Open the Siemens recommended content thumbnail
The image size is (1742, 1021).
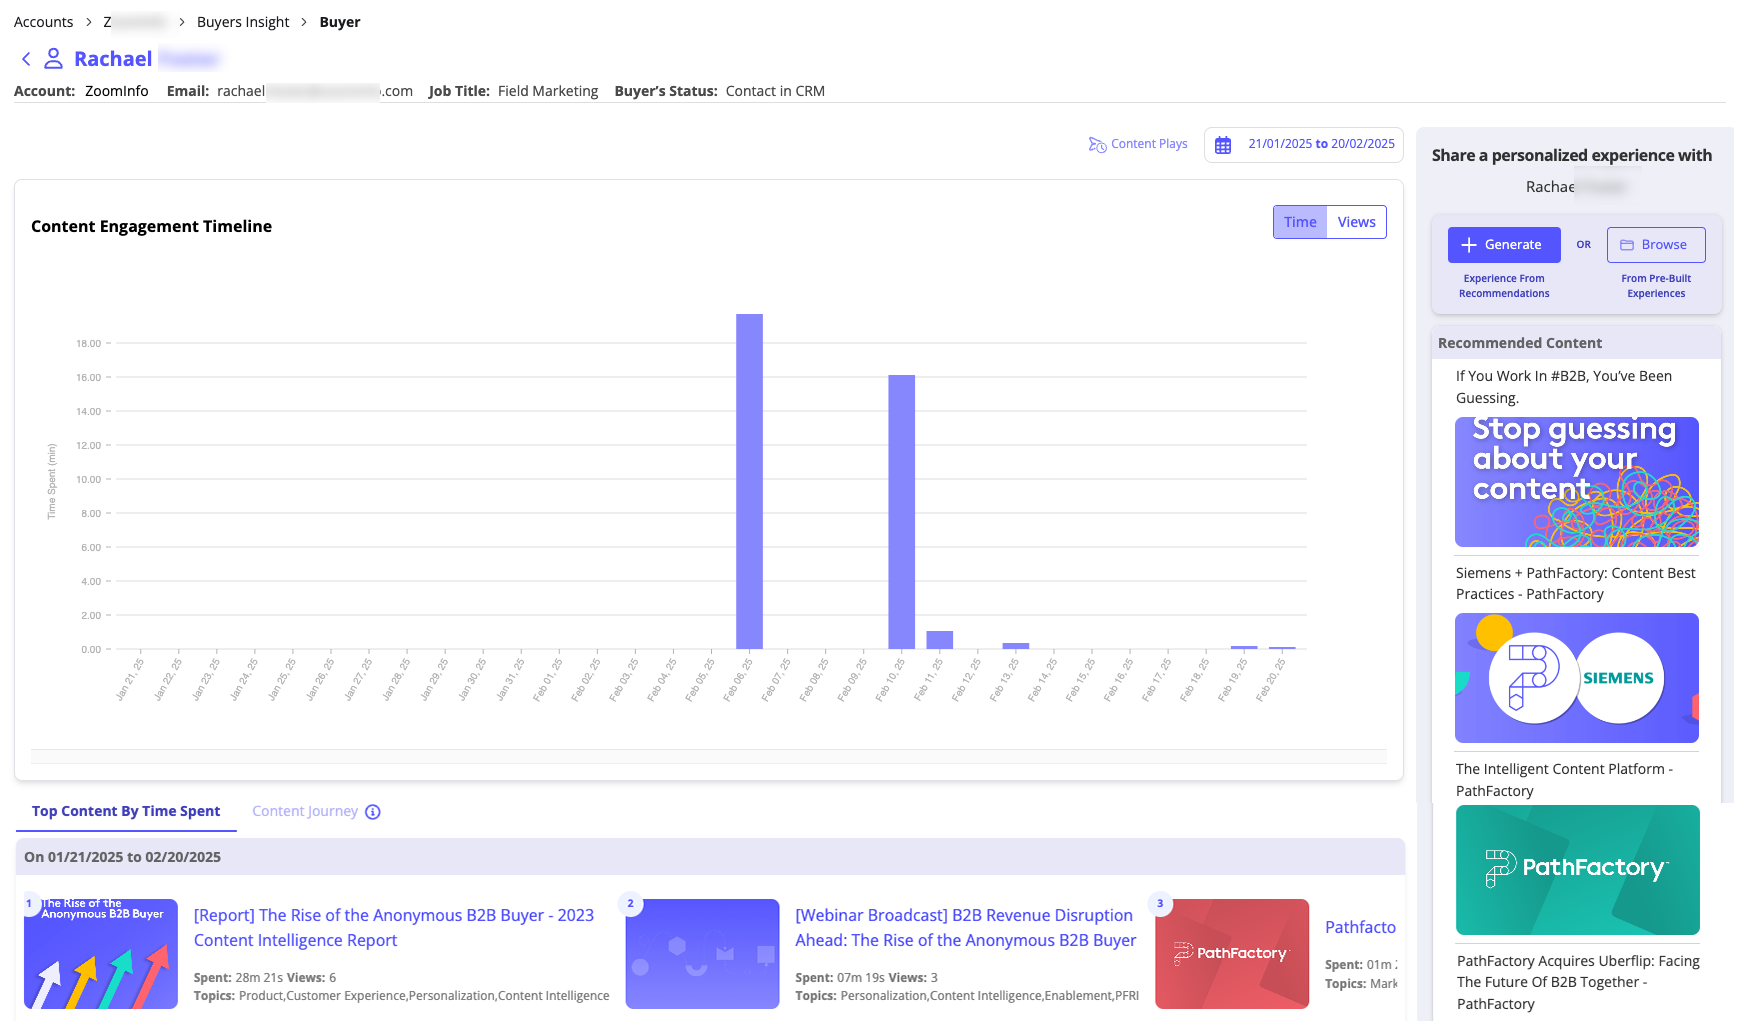[x=1576, y=677]
